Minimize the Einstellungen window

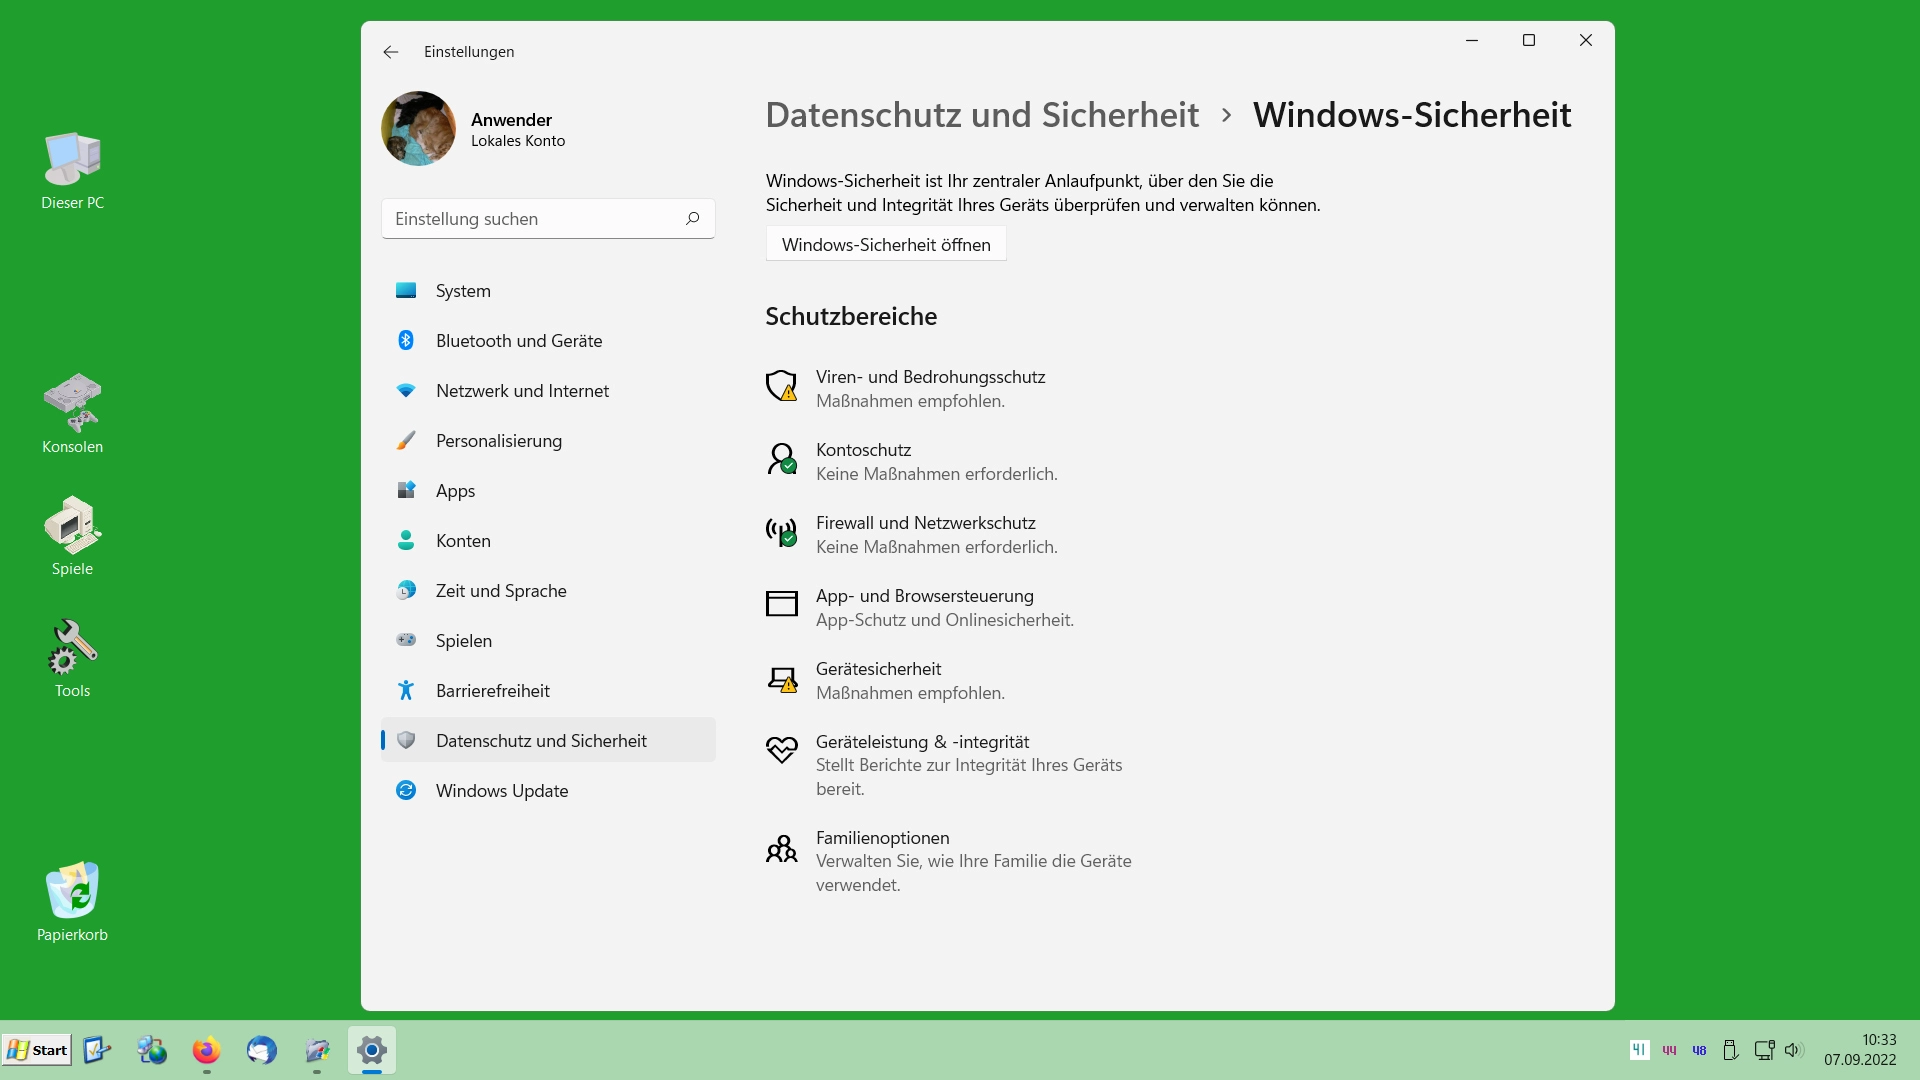(x=1472, y=40)
